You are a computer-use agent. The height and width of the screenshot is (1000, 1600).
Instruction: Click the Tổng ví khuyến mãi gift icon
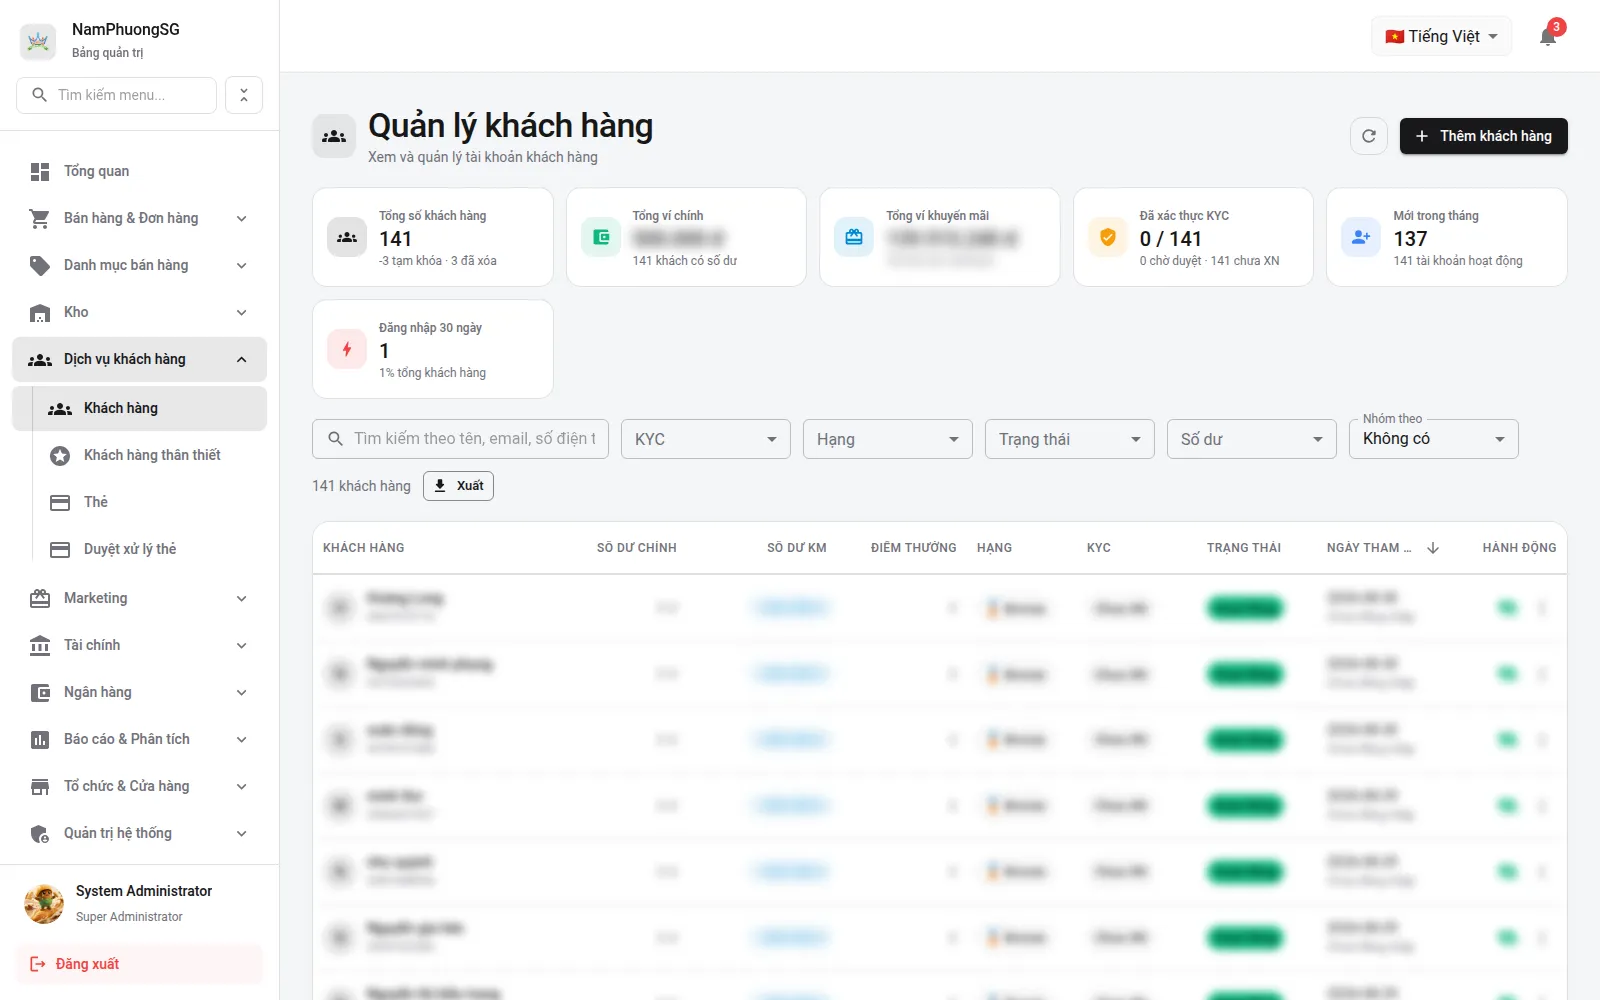(854, 237)
